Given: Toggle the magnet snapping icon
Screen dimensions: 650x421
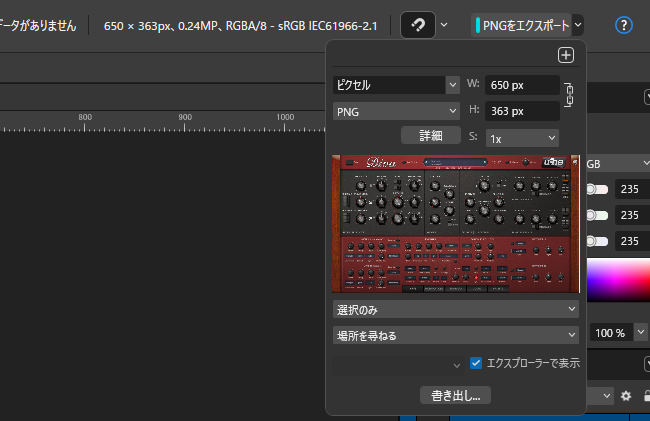Looking at the screenshot, I should click(x=417, y=25).
